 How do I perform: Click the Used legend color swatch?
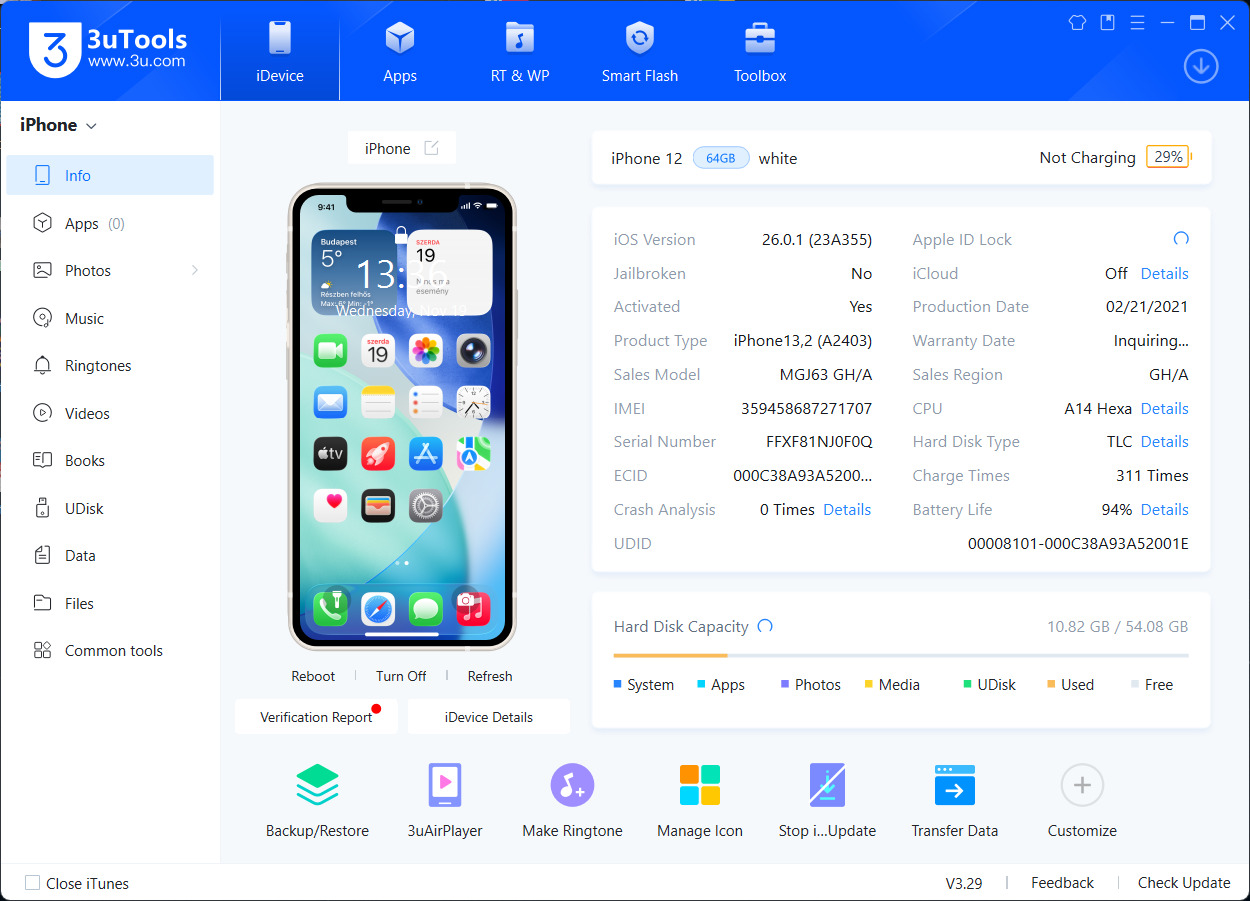1051,684
